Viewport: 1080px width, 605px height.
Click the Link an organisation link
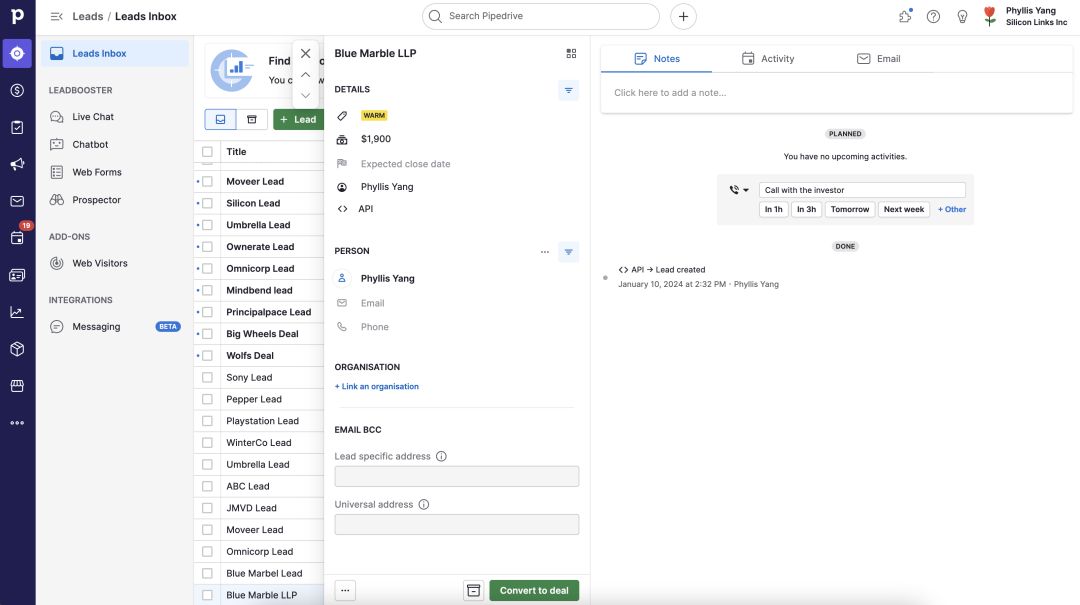[x=376, y=386]
